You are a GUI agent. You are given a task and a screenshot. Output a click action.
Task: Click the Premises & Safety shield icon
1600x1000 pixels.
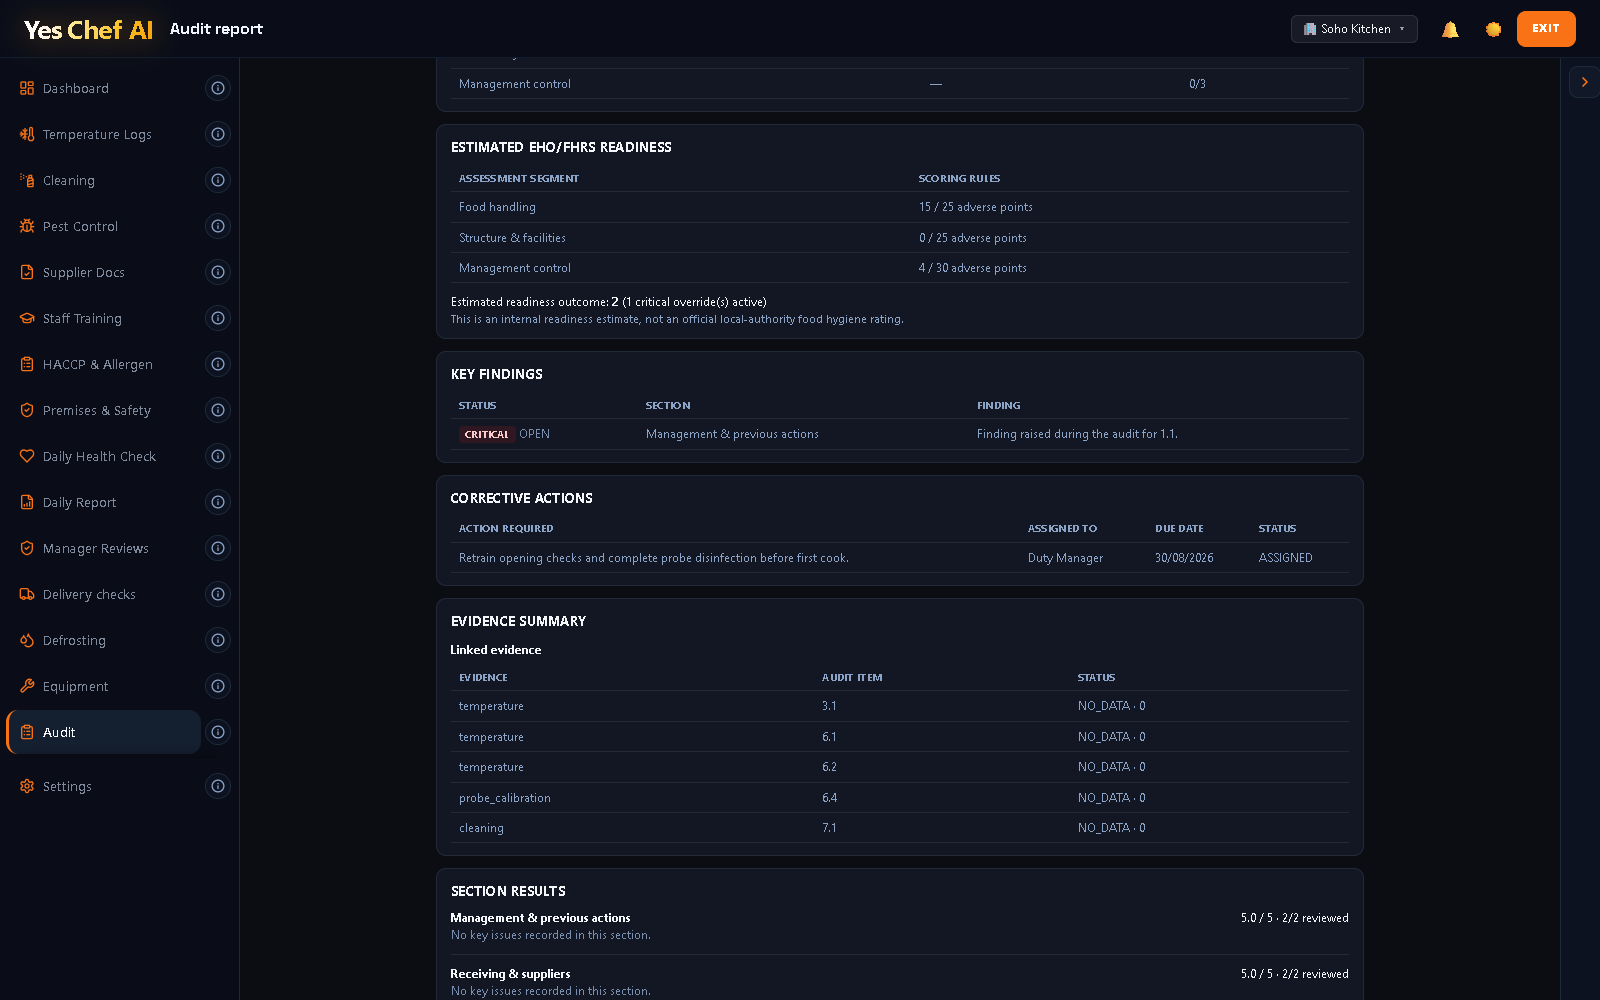[x=27, y=410]
